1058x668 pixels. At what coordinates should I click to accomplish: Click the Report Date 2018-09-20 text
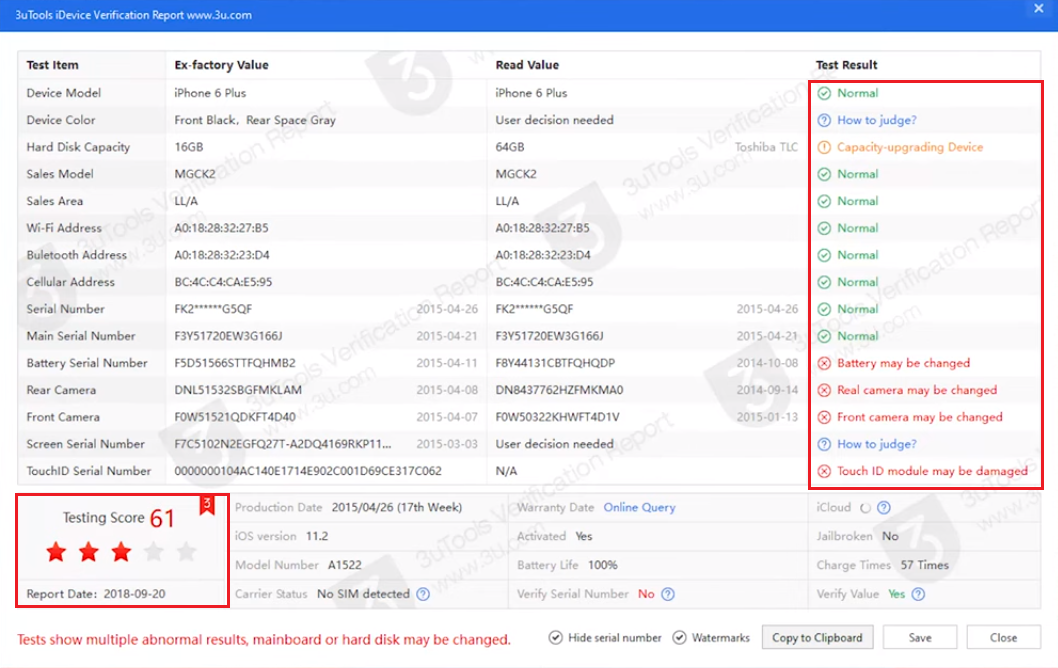coord(96,594)
